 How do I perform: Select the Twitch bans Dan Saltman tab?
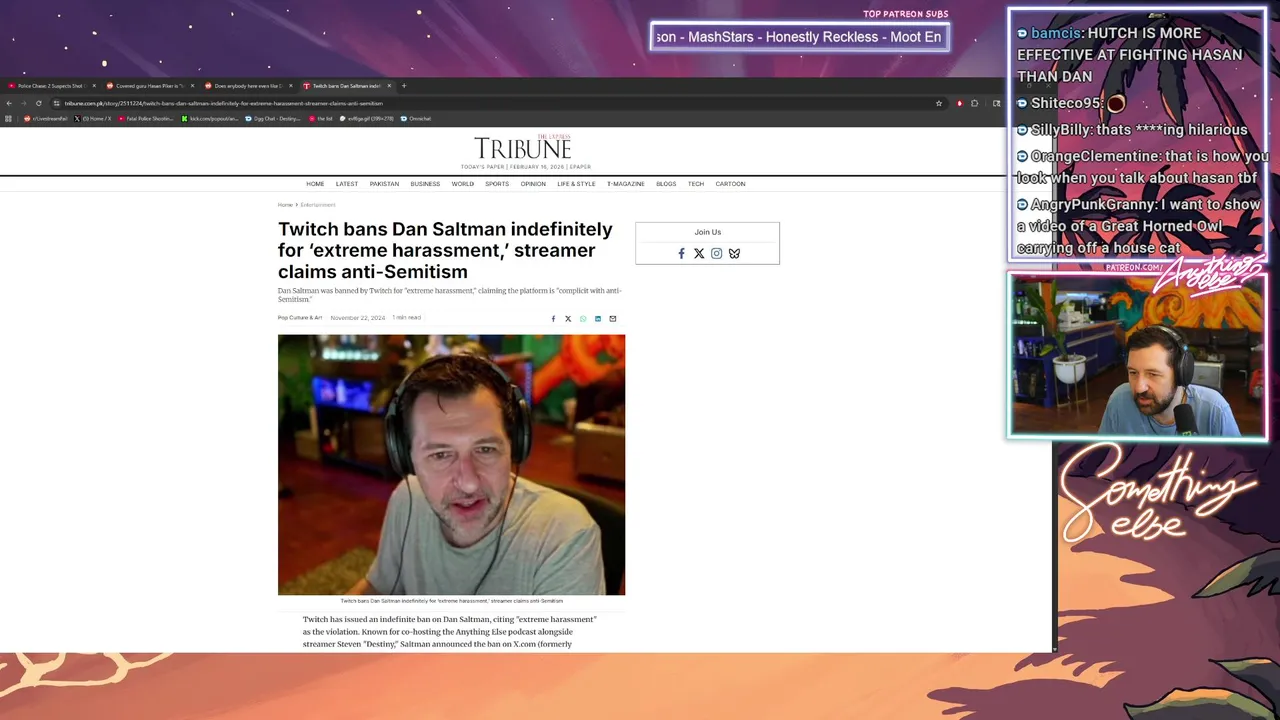[345, 86]
